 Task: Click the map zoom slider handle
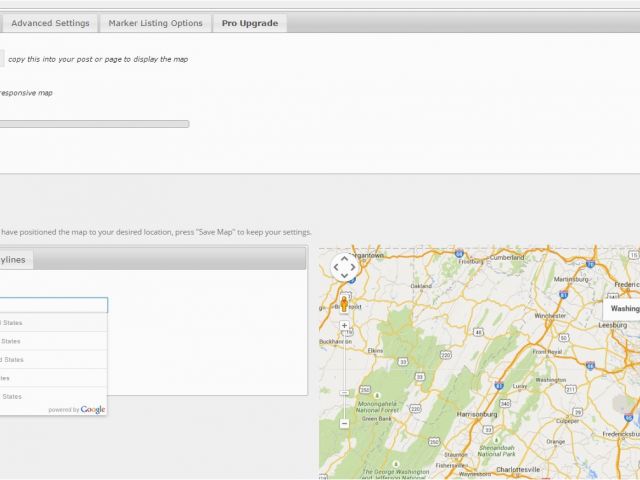pyautogui.click(x=344, y=393)
